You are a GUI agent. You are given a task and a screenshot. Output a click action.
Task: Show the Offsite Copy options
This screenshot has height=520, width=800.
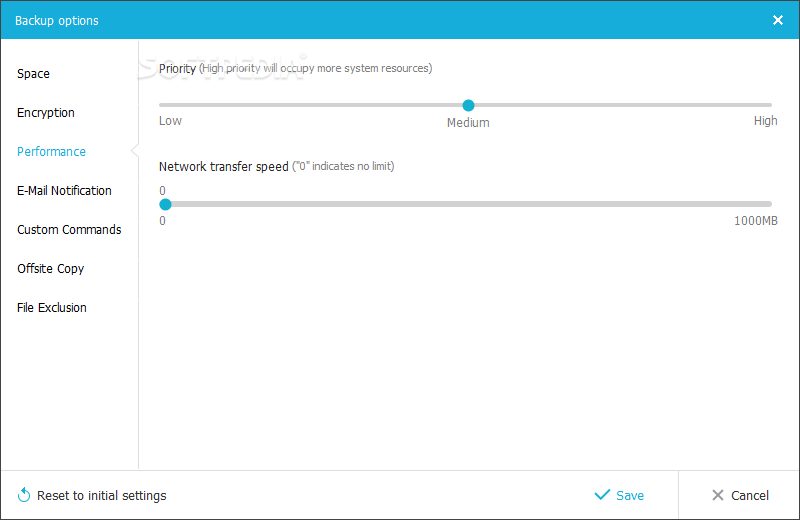51,269
